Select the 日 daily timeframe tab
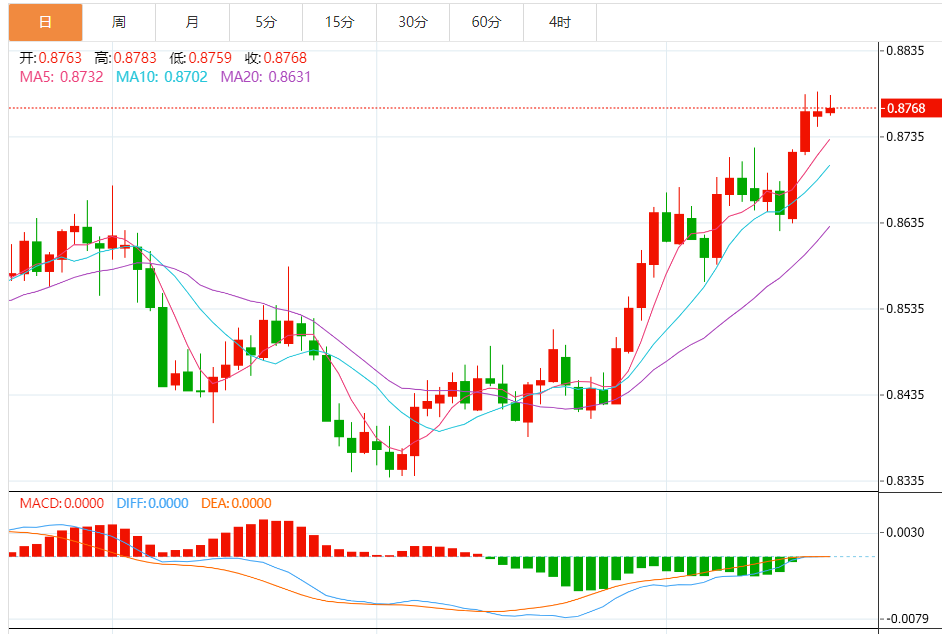The height and width of the screenshot is (634, 942). pos(46,22)
